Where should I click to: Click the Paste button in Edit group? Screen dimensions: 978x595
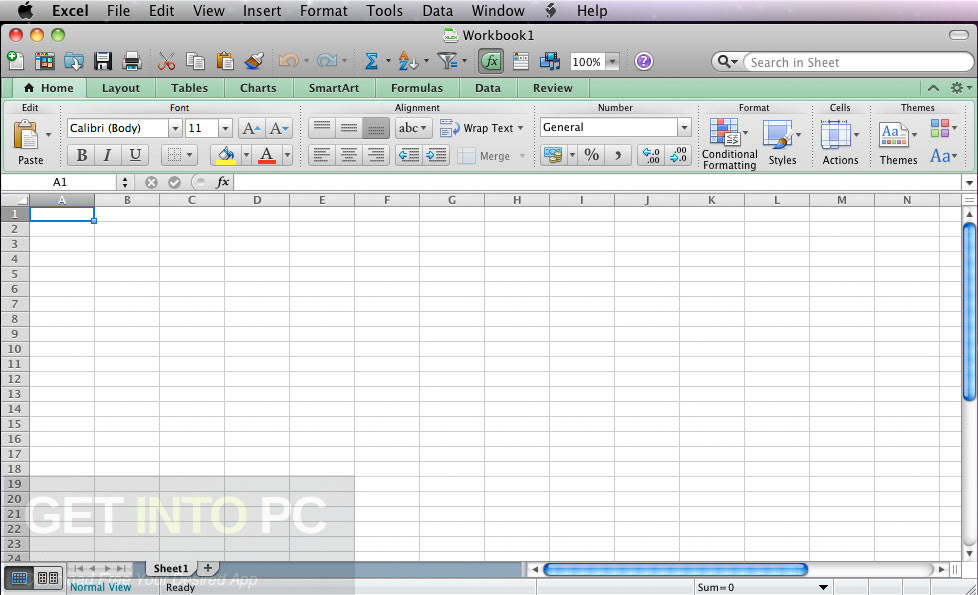pos(29,142)
